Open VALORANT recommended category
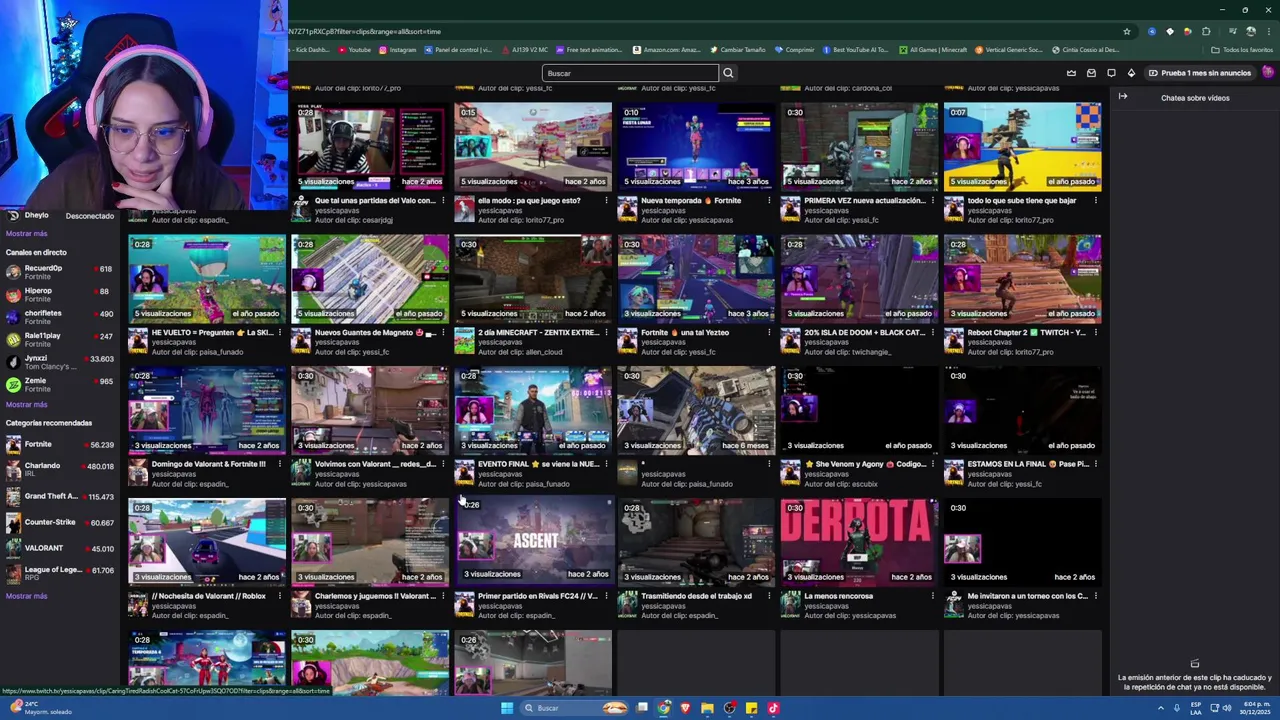The width and height of the screenshot is (1280, 720). pos(58,548)
